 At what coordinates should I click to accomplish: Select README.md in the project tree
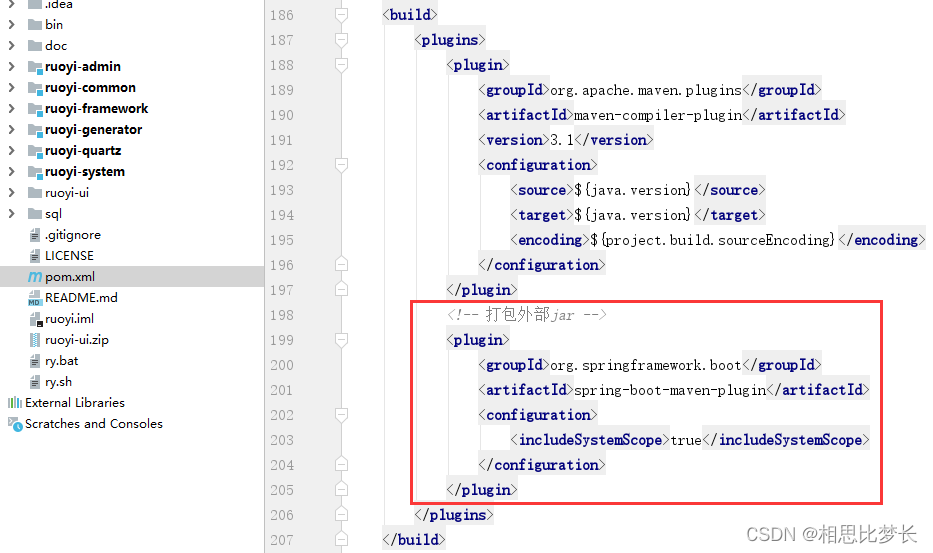81,298
